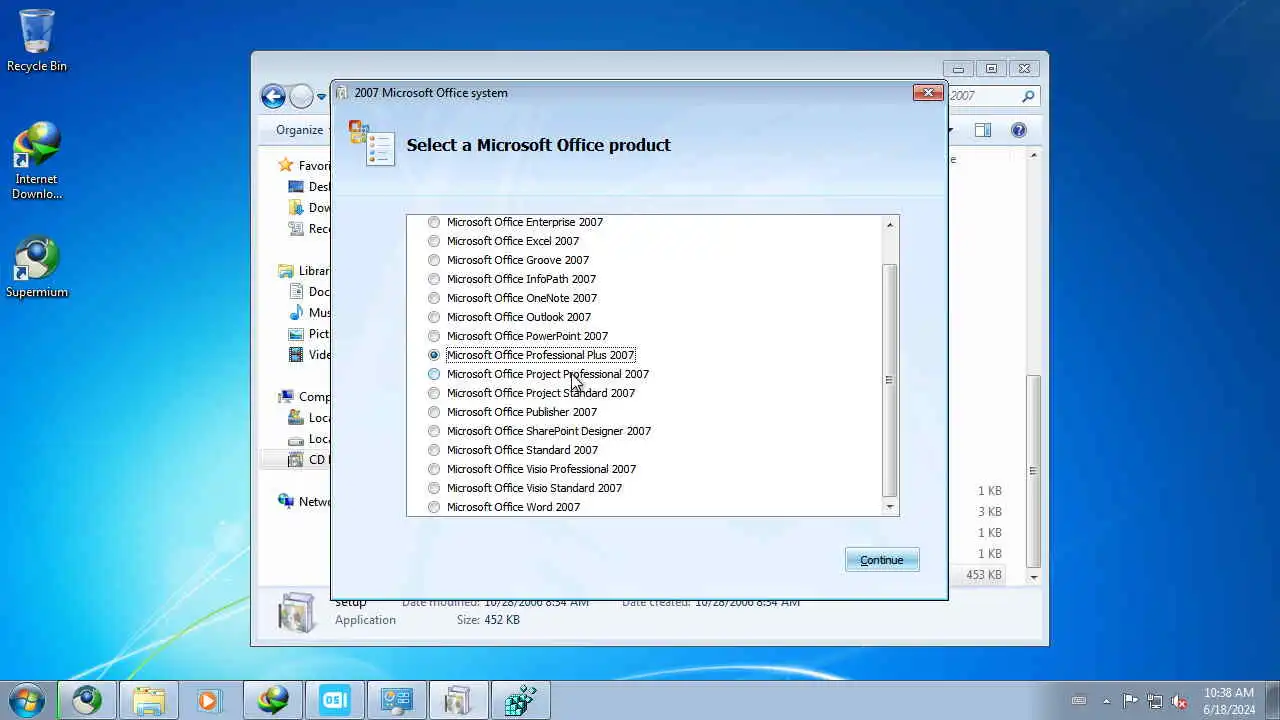1280x720 pixels.
Task: Open the Windows Start menu
Action: (26, 700)
